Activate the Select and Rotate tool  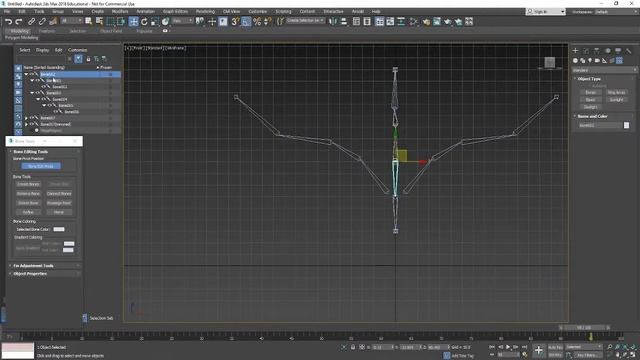(x=144, y=21)
